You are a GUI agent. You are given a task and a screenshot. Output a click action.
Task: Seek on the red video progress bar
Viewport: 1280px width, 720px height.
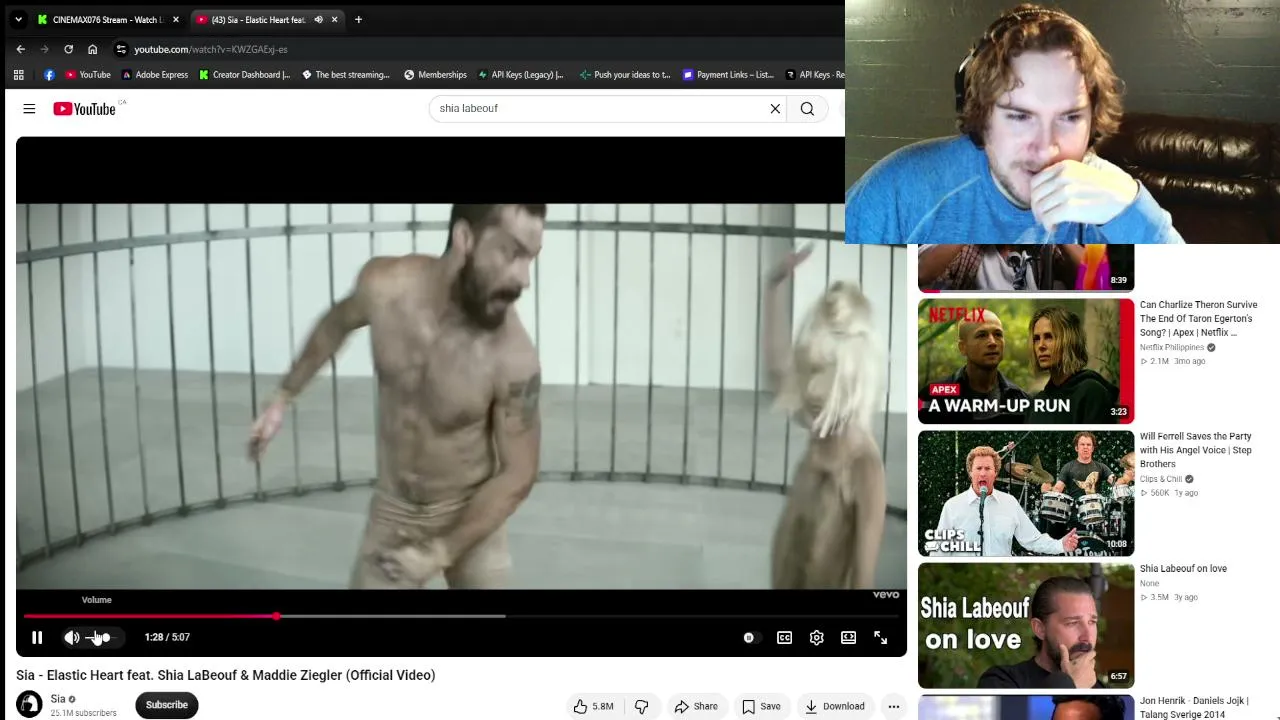(461, 616)
